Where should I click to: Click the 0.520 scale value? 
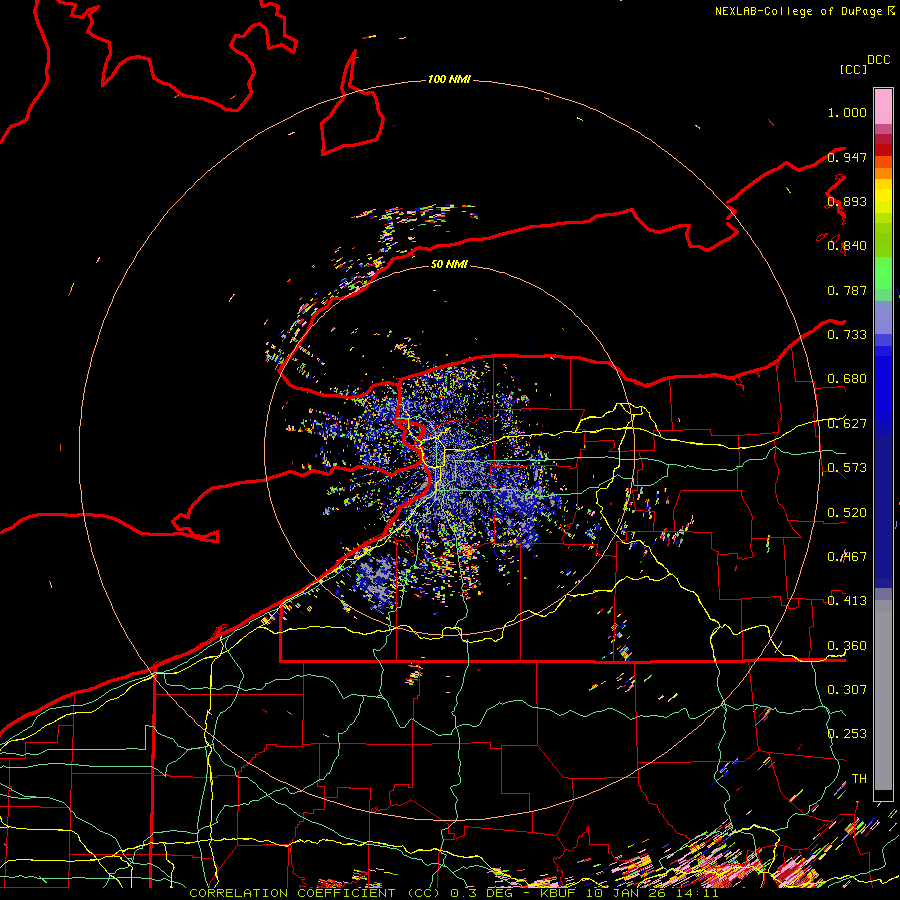[847, 513]
